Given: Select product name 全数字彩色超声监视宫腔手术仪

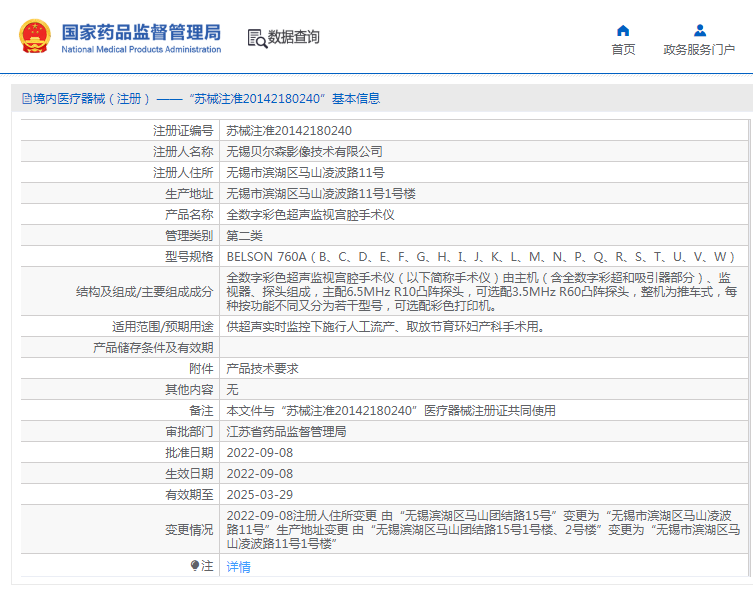Looking at the screenshot, I should point(310,215).
